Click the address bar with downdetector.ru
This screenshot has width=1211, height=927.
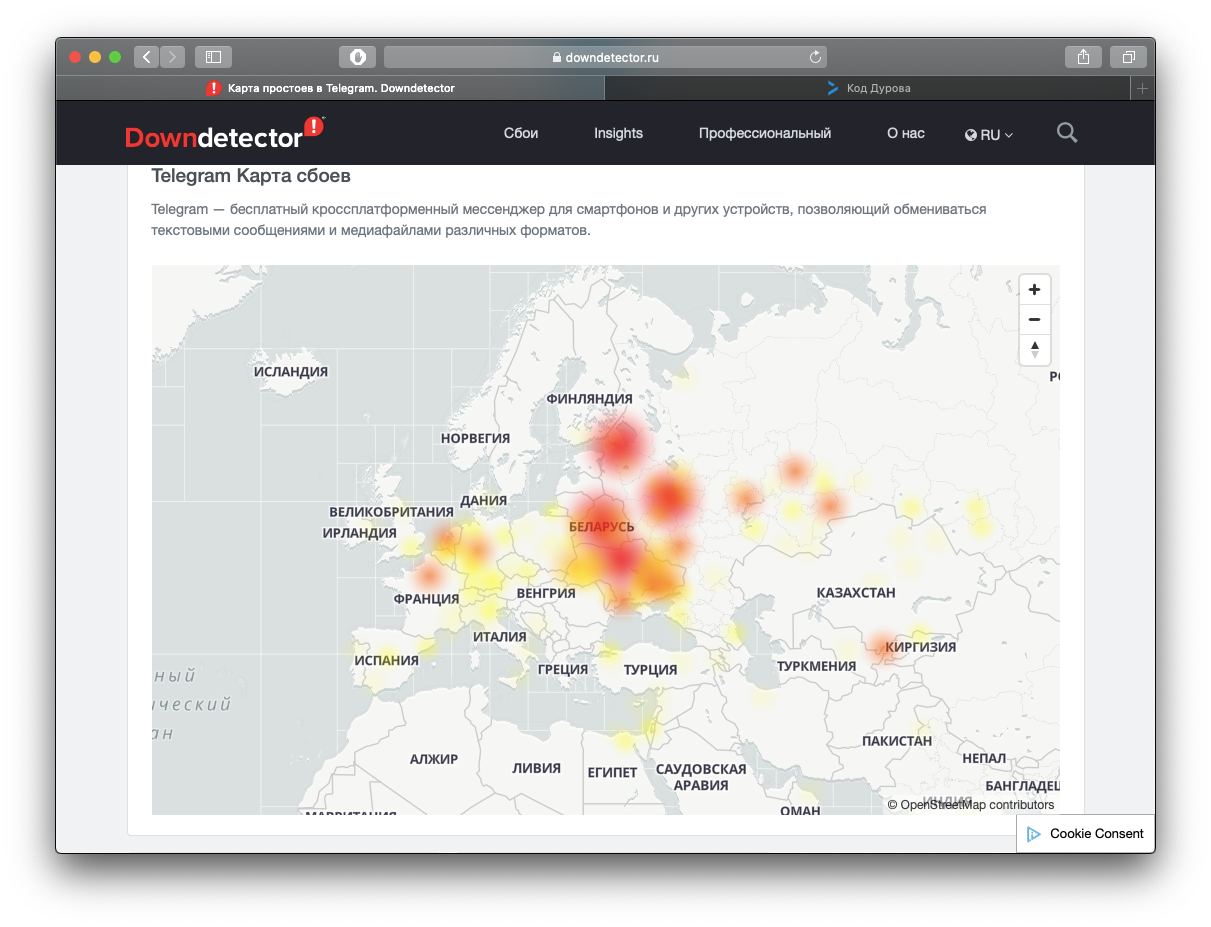pyautogui.click(x=605, y=57)
